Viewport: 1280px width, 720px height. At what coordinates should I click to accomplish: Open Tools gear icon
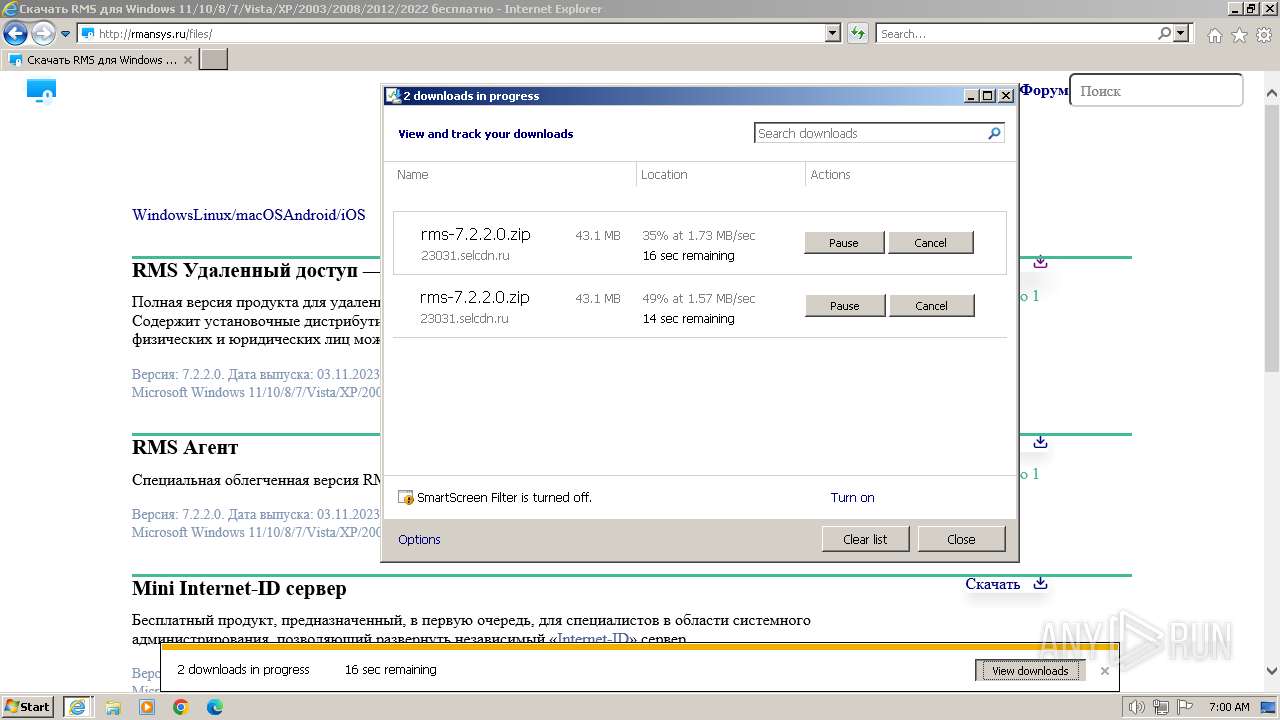click(x=1263, y=35)
